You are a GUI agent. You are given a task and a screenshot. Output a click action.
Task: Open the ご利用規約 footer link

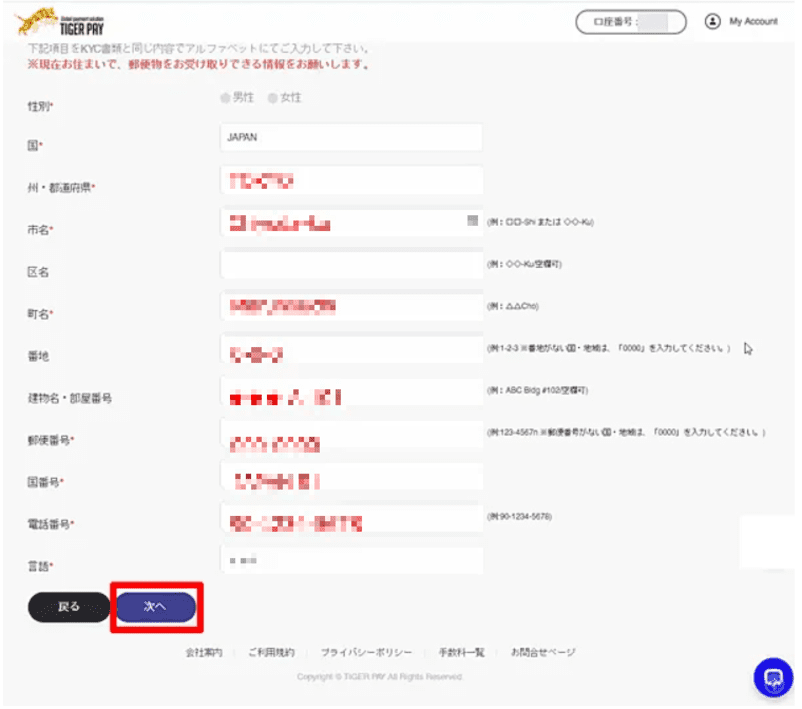coord(271,652)
